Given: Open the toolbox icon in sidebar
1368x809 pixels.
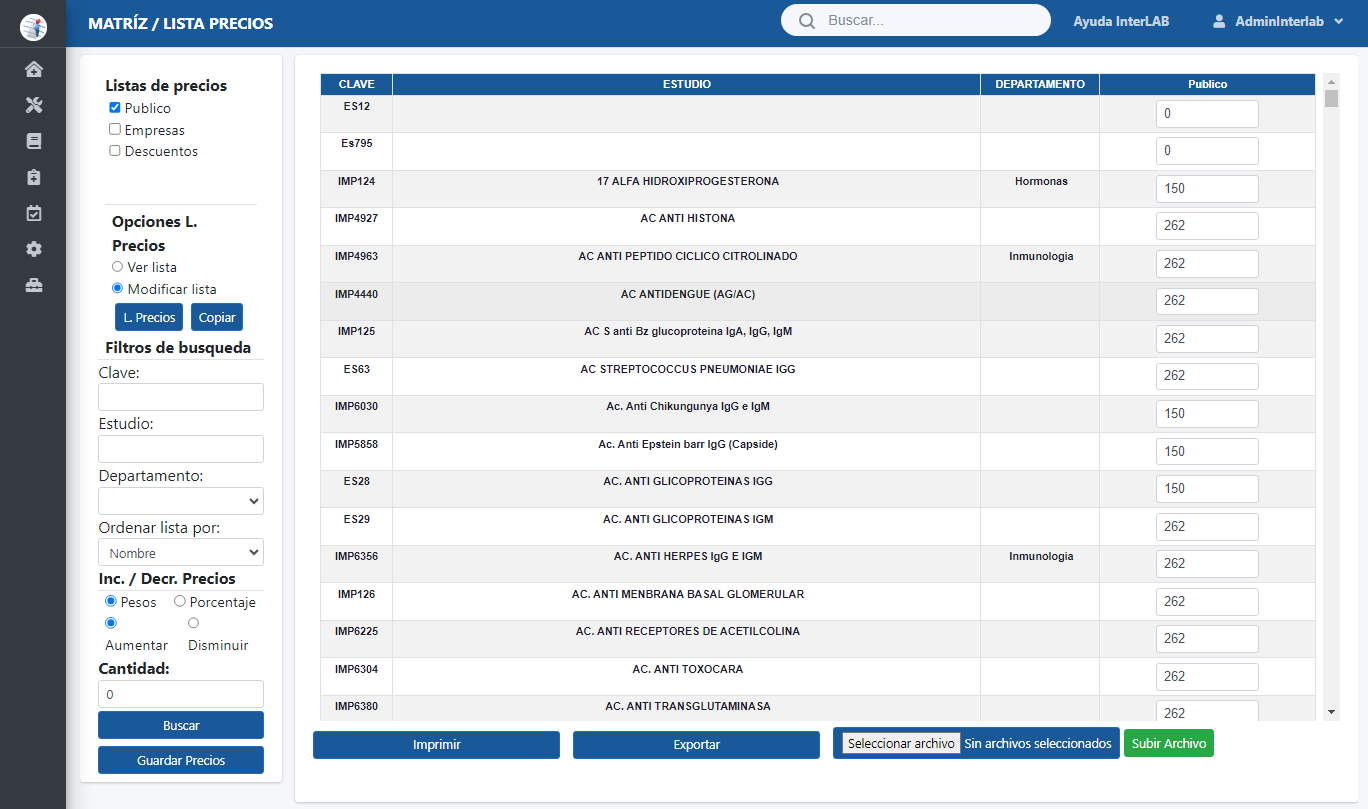Looking at the screenshot, I should (x=33, y=285).
